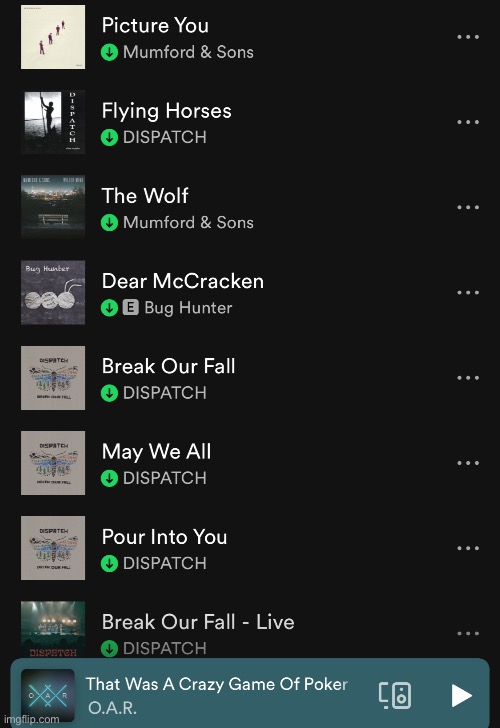Open three-dot menu for Dear McCracken
Viewport: 500px width, 728px height.
(468, 292)
